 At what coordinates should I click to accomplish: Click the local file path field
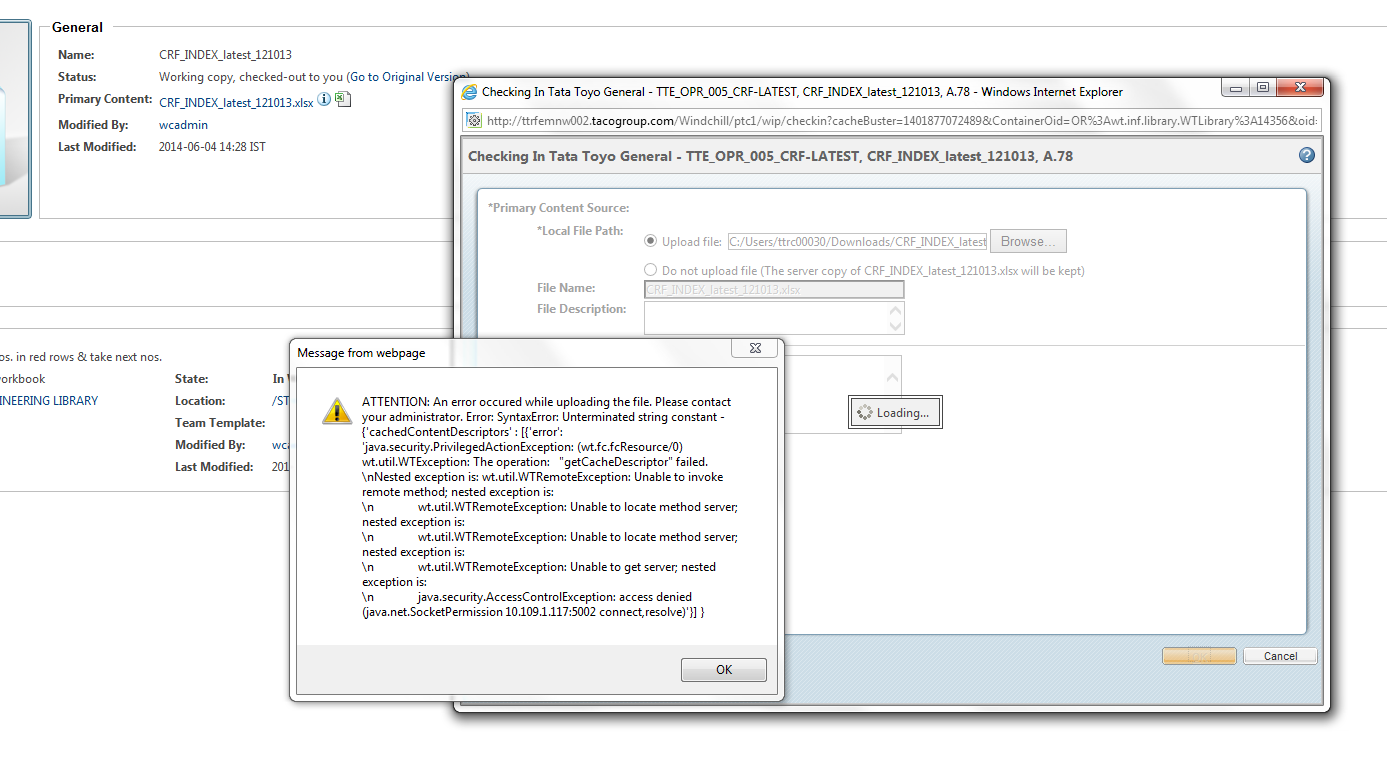857,241
